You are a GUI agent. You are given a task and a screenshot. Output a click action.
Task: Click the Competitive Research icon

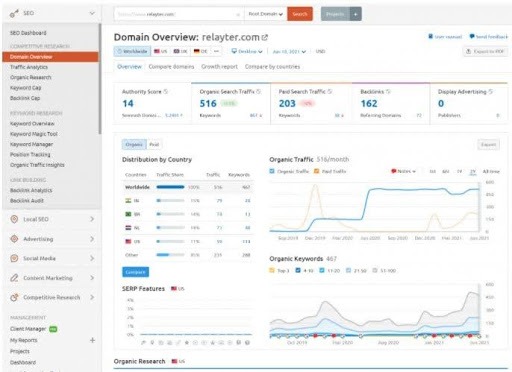[x=14, y=297]
